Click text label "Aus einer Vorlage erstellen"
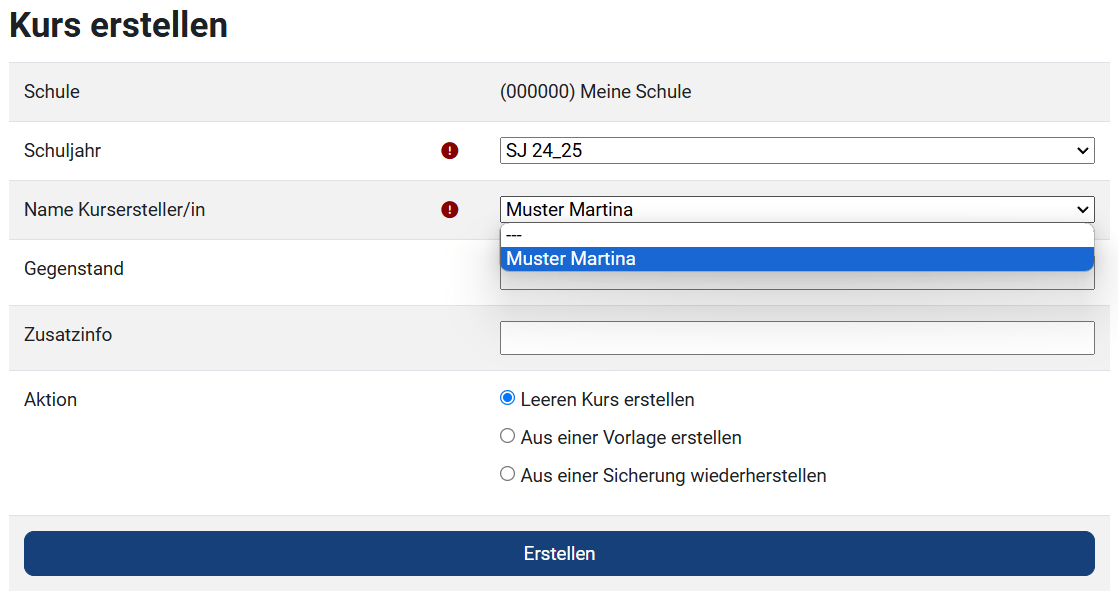Viewport: 1118px width, 597px height. point(630,438)
